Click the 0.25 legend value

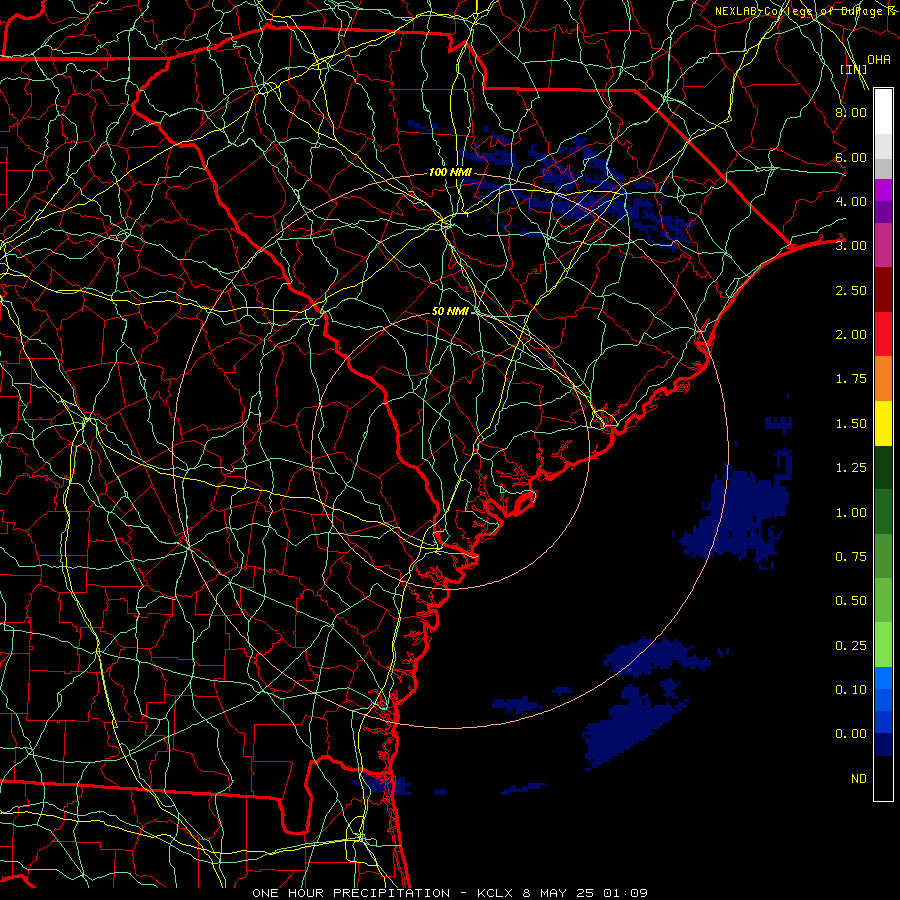pos(851,646)
